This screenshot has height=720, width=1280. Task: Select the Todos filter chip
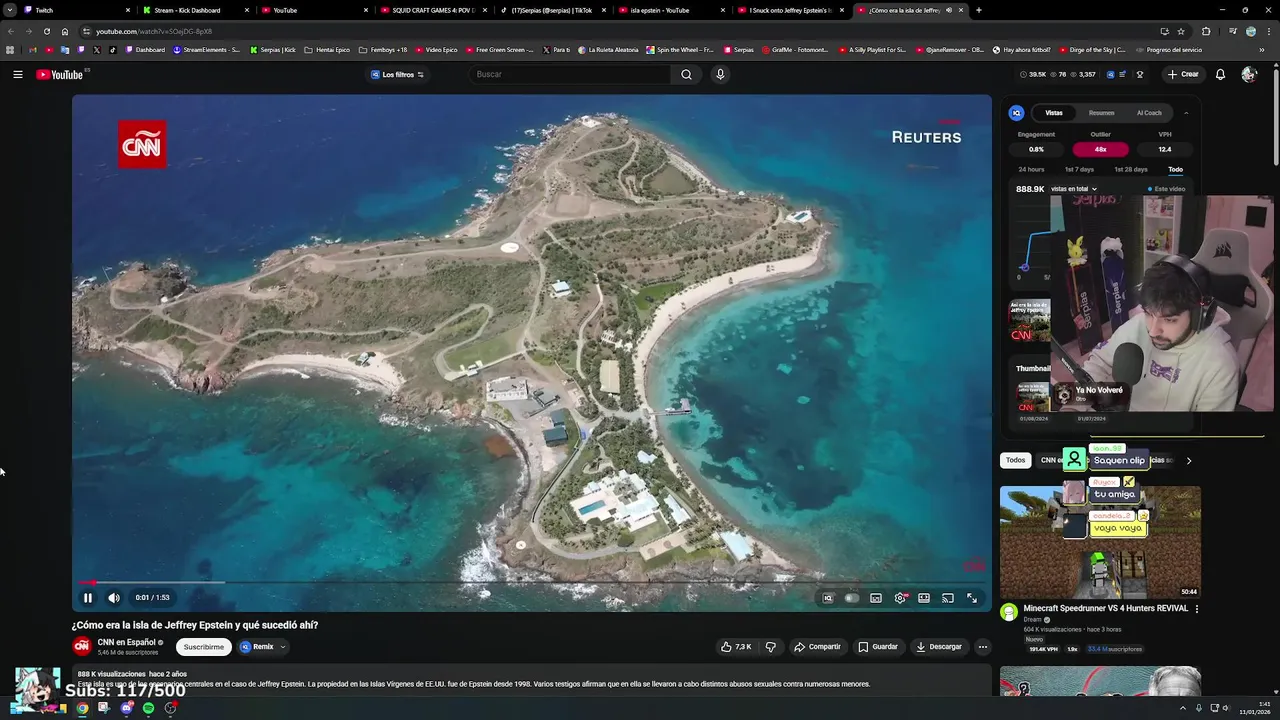coord(1015,460)
